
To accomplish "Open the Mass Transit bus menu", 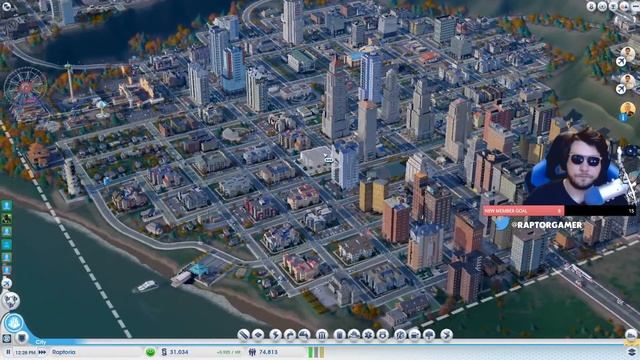I will click(415, 335).
